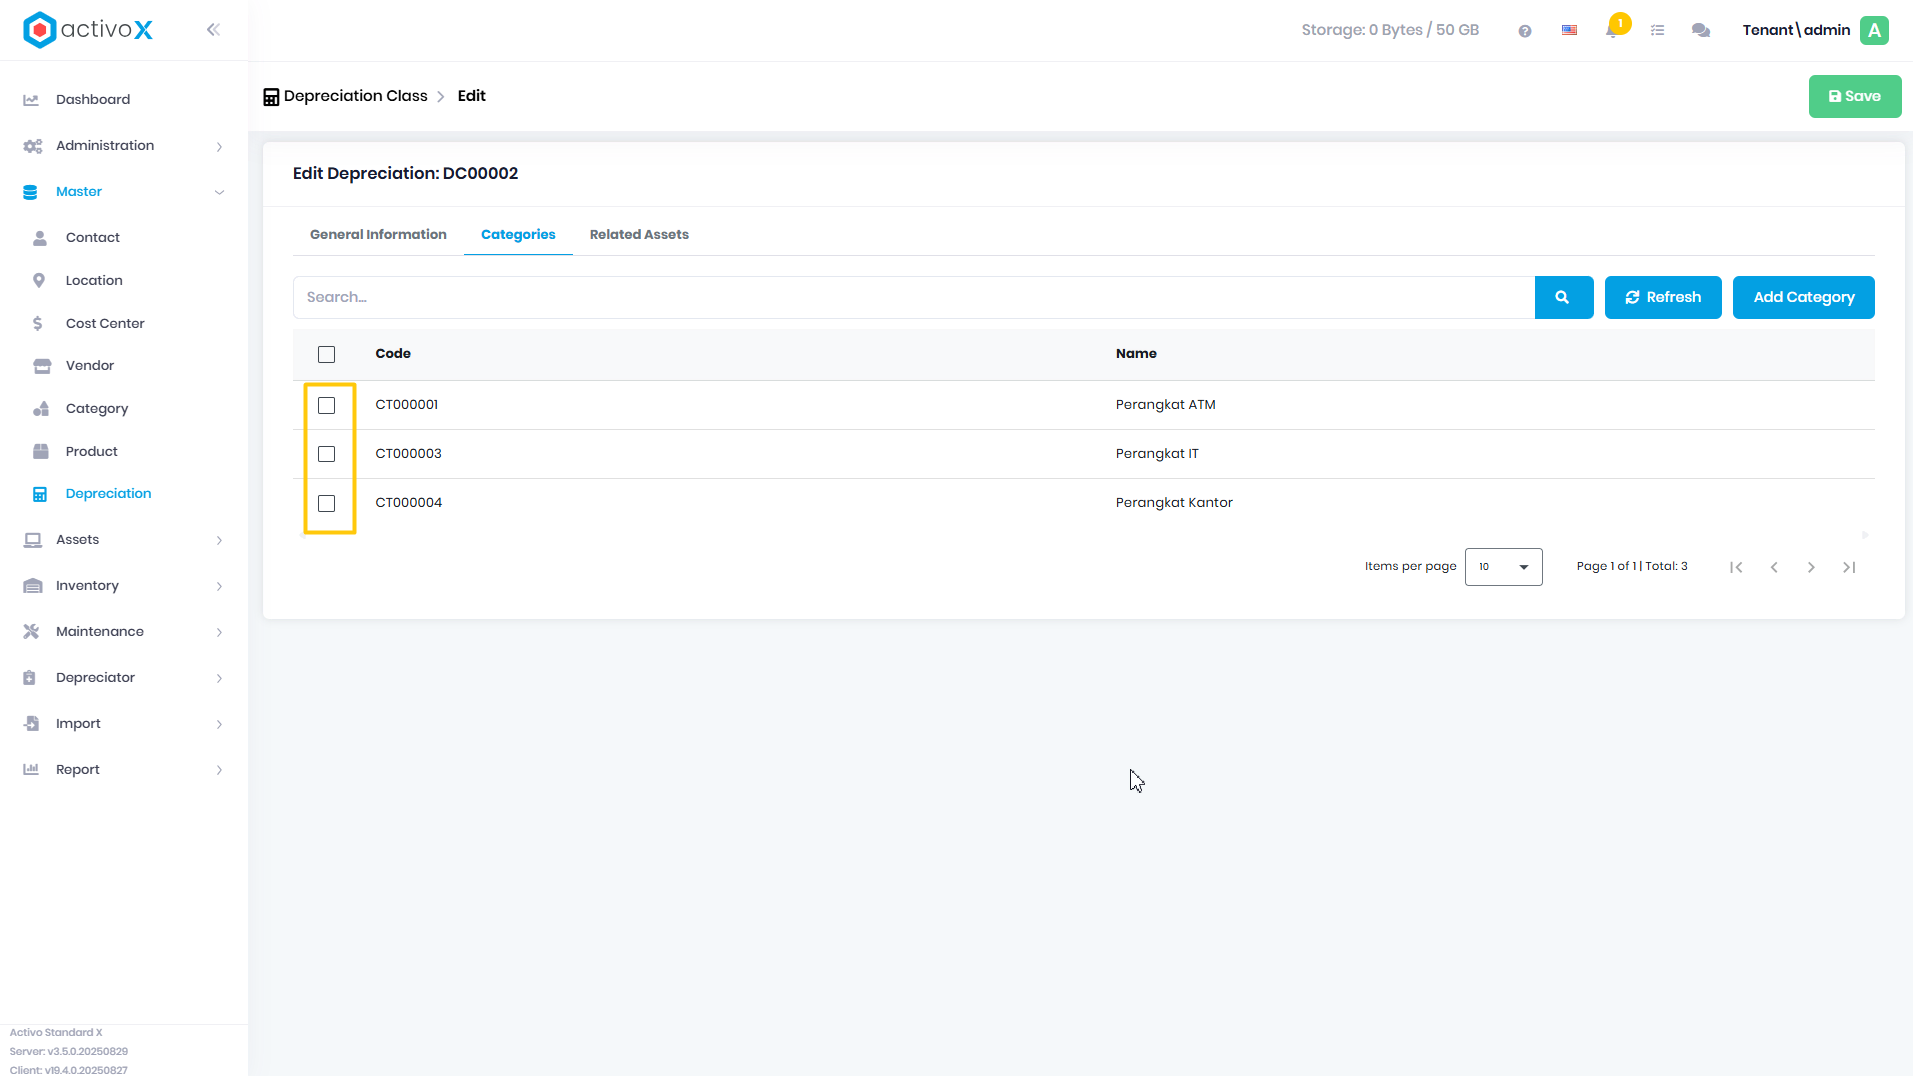Open notifications bell icon
Viewport: 1913px width, 1076px height.
pyautogui.click(x=1612, y=31)
